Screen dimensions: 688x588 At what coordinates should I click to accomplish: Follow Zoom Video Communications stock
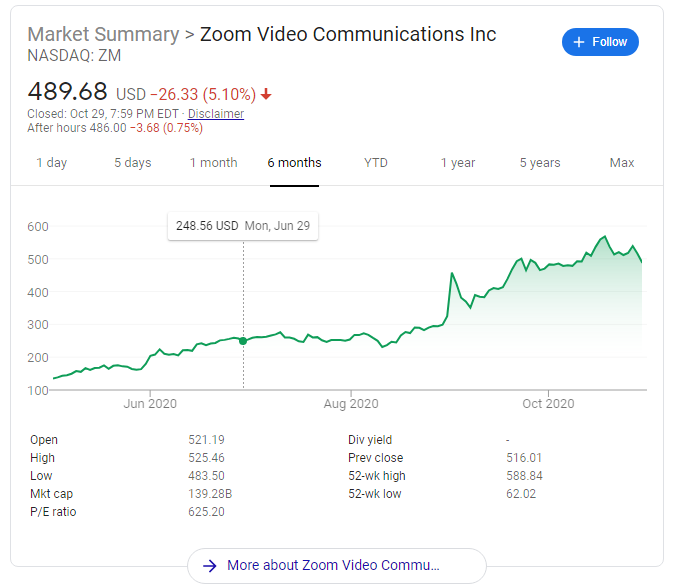[x=600, y=42]
